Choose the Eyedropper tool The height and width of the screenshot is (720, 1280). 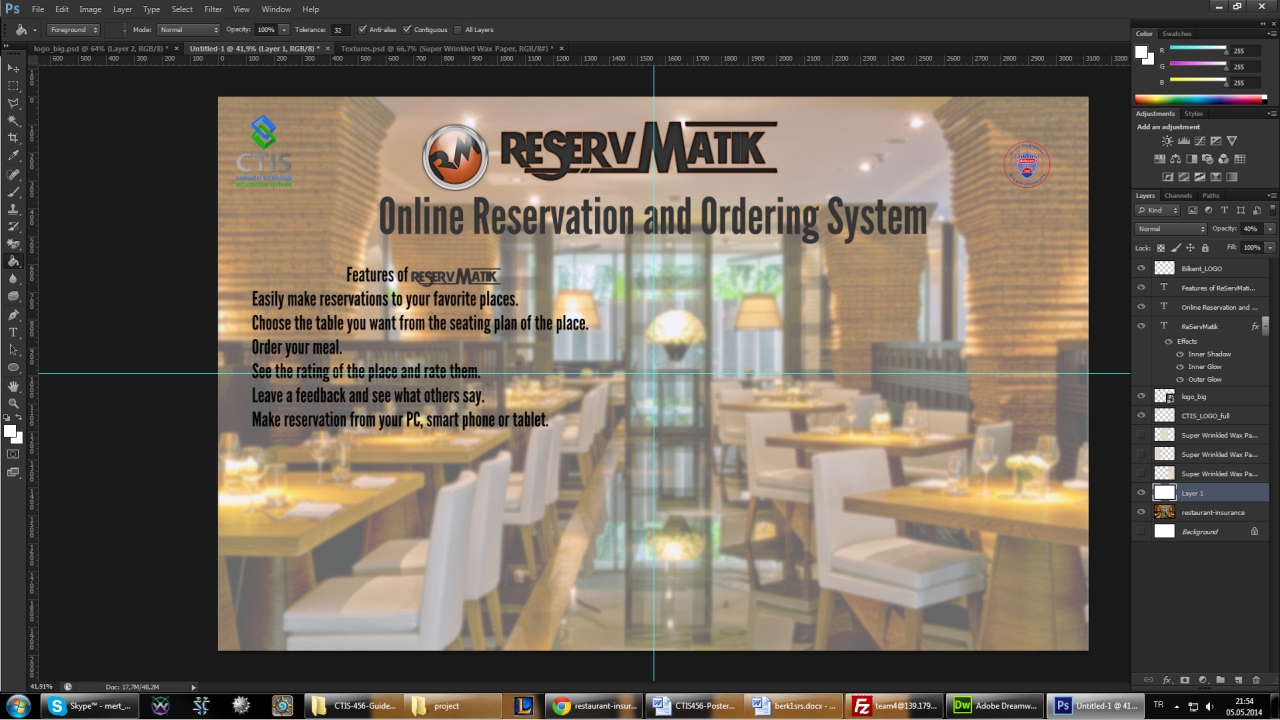coord(13,156)
